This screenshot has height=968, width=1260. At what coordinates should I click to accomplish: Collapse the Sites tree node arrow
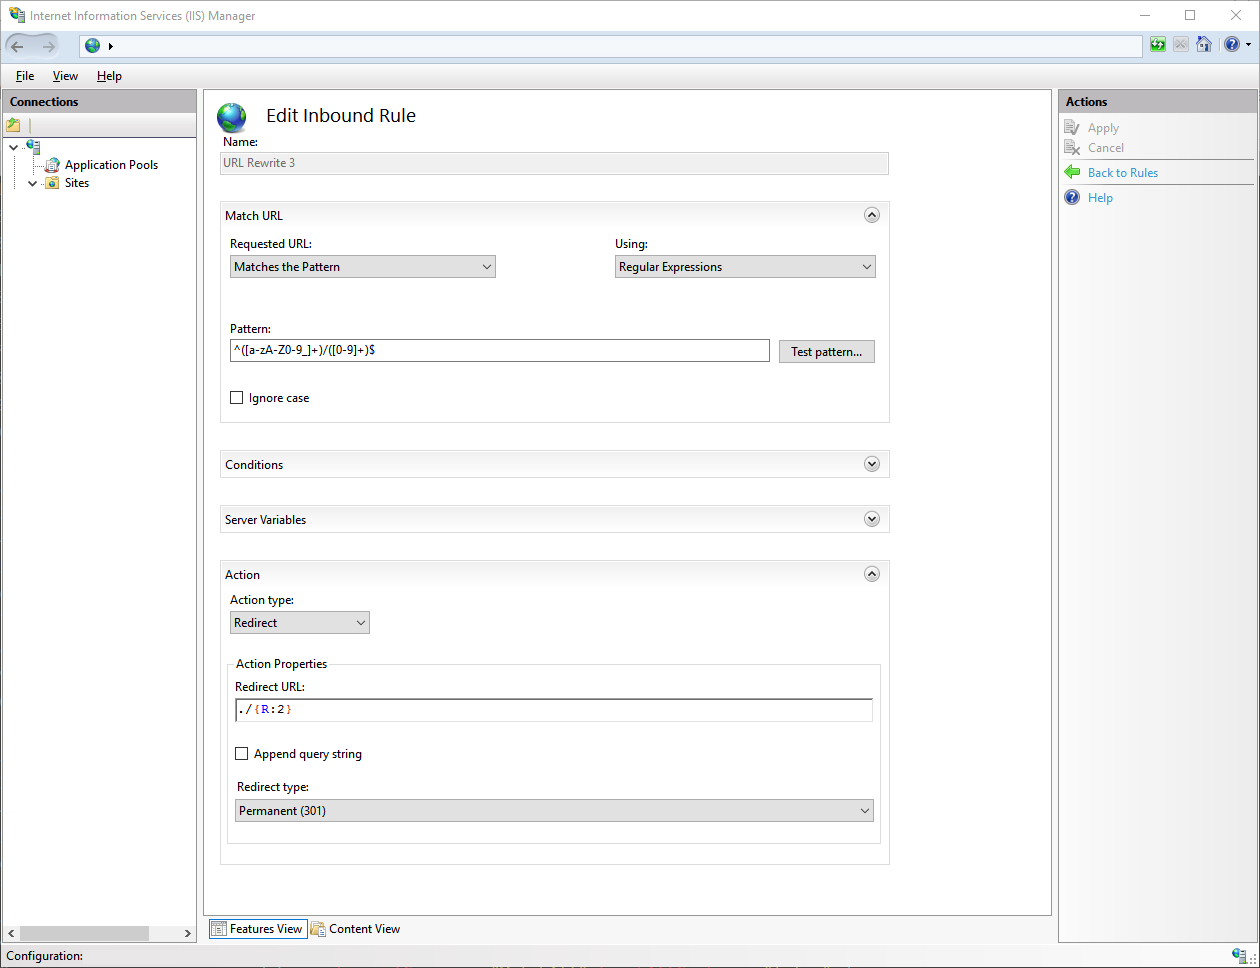pos(33,184)
